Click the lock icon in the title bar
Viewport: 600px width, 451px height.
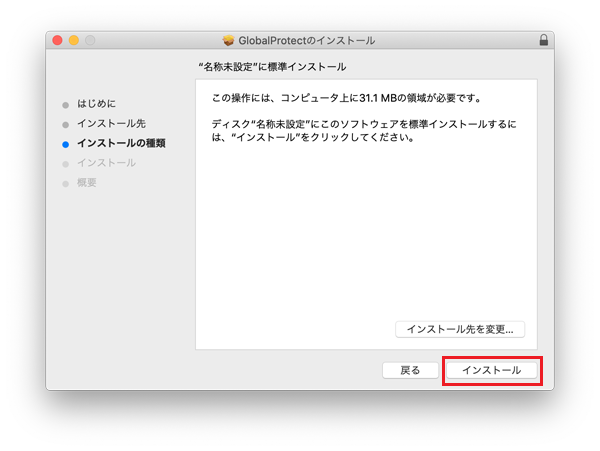(543, 40)
